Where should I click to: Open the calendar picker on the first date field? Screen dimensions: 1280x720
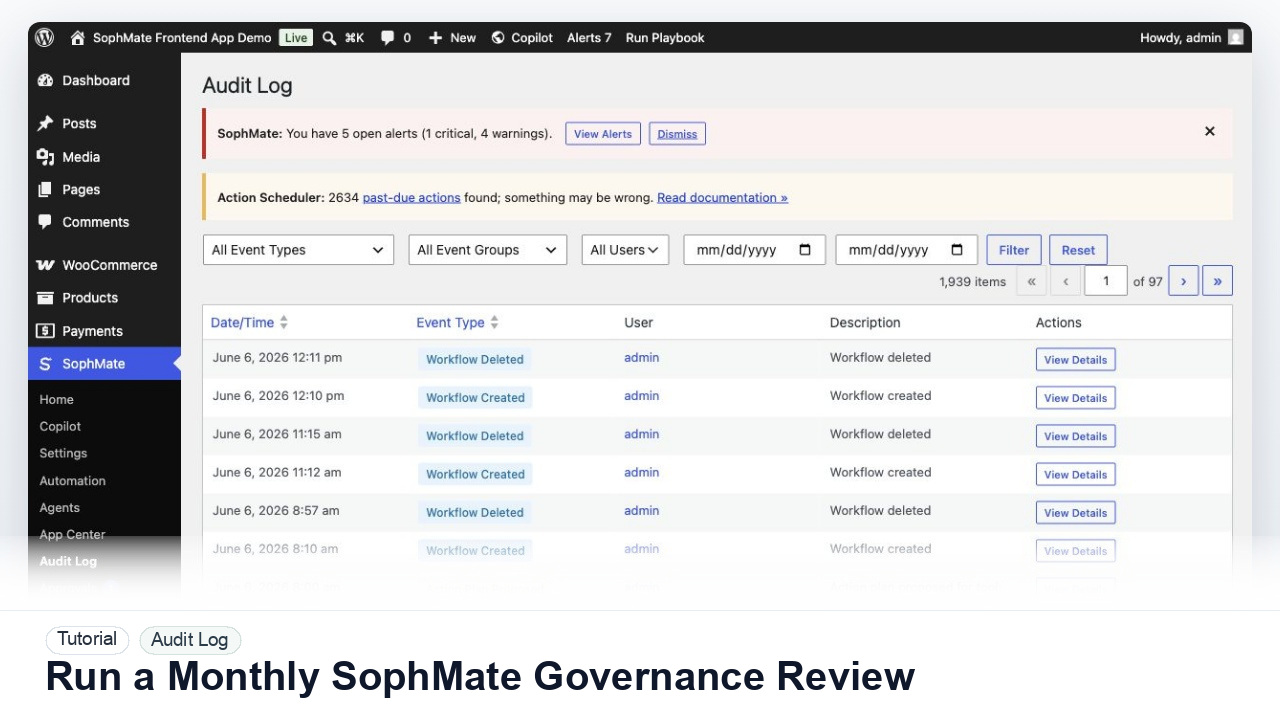pyautogui.click(x=805, y=250)
